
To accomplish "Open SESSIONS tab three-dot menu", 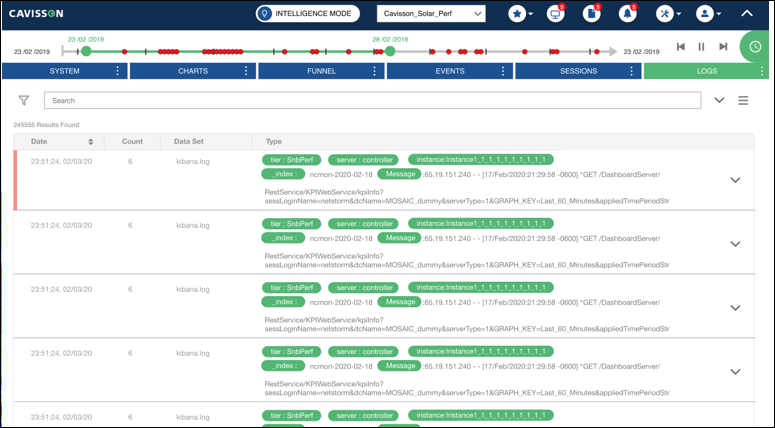I will click(x=632, y=71).
